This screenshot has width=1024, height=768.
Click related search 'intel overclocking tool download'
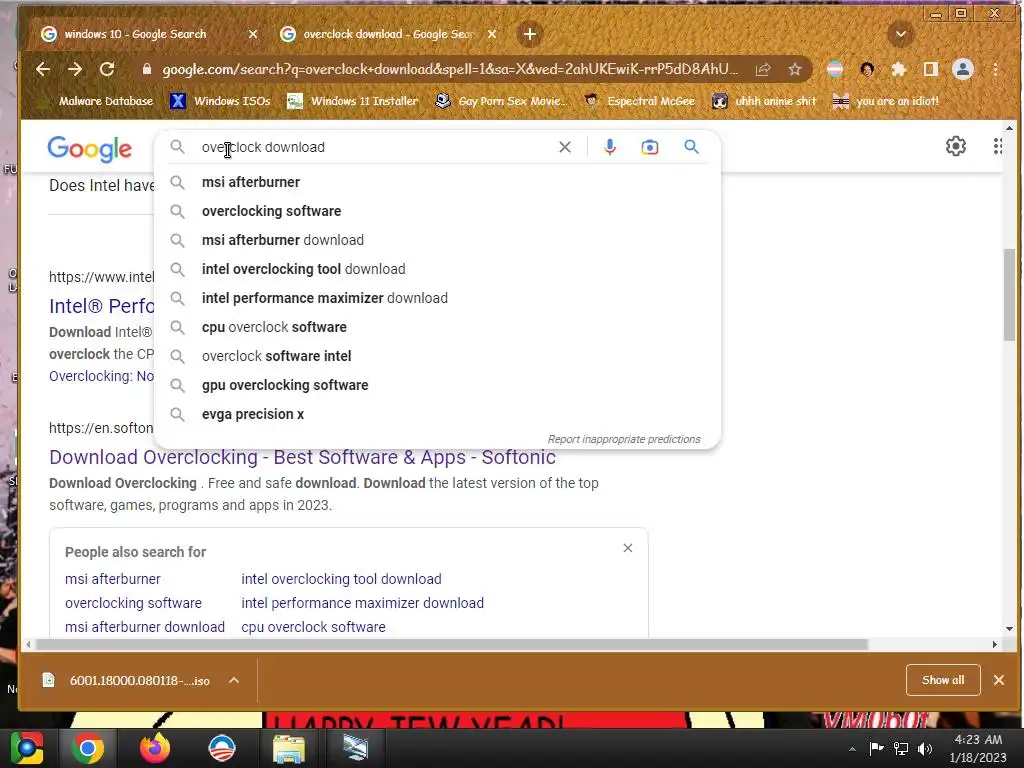pos(342,579)
